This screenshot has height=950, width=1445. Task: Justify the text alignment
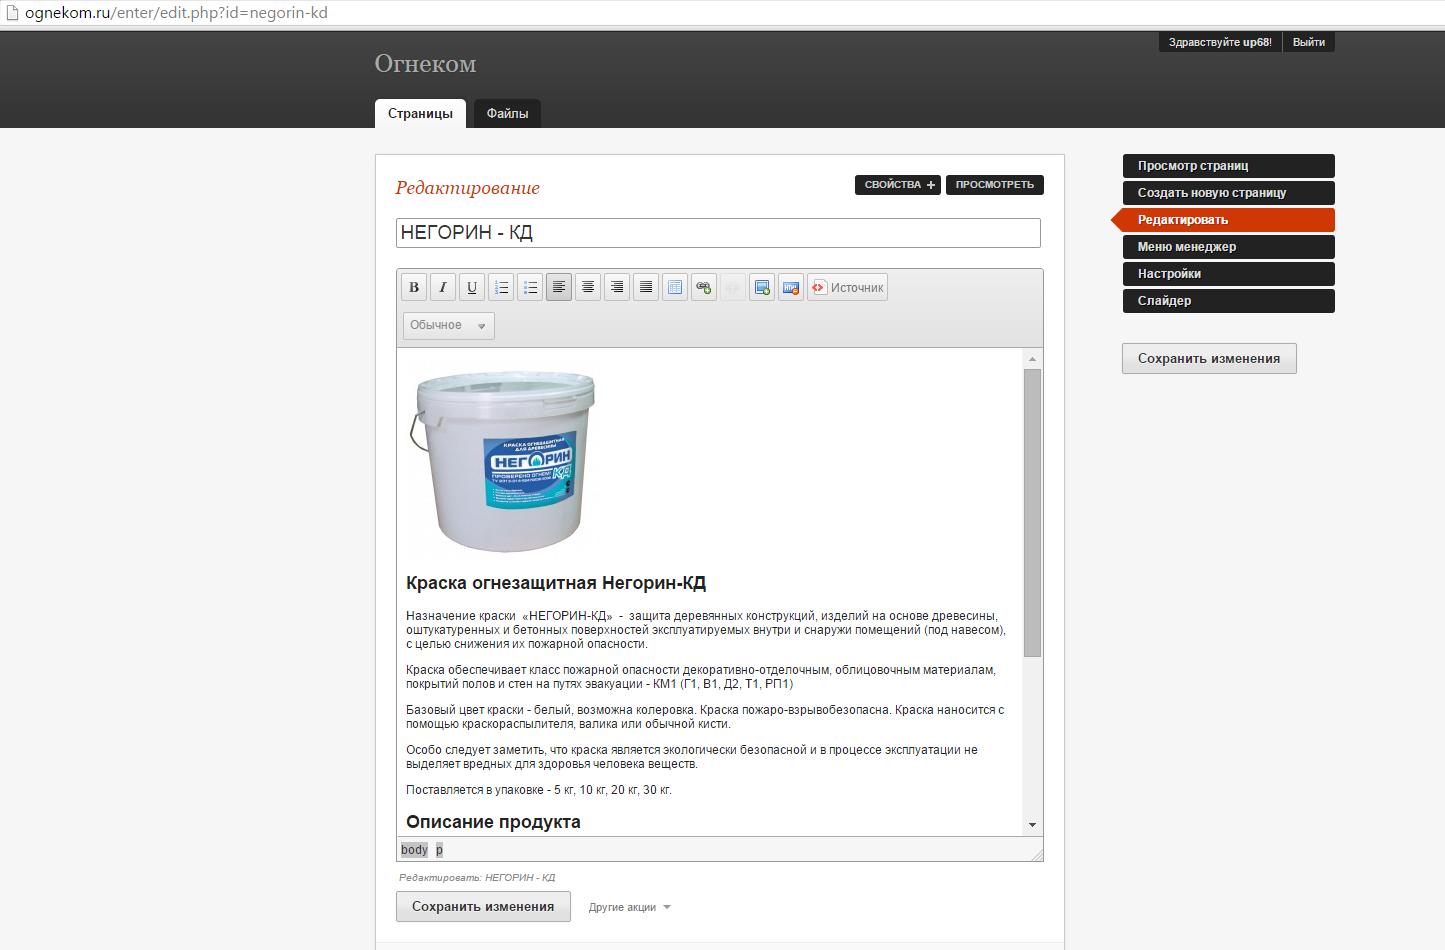pyautogui.click(x=646, y=288)
